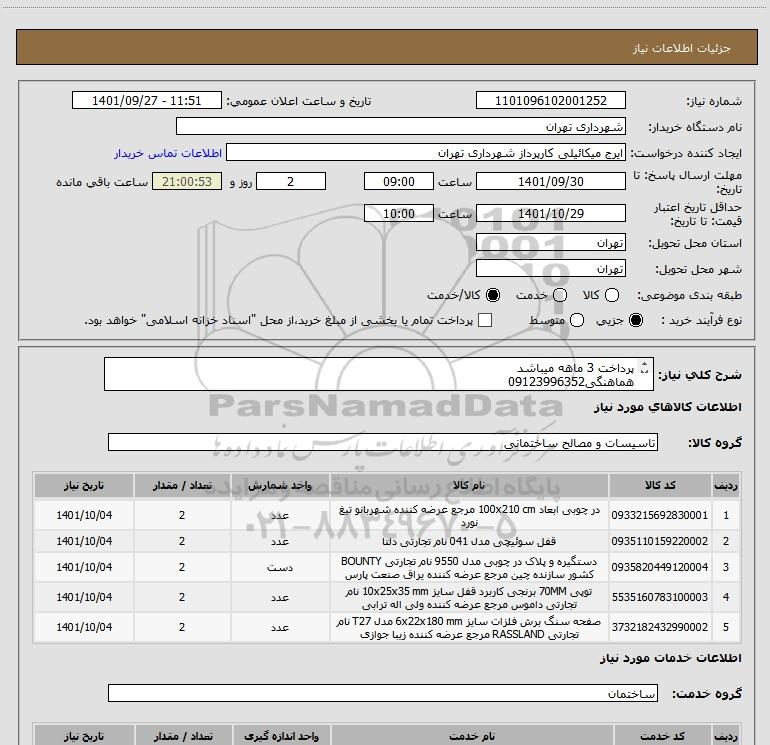770x745 pixels.
Task: Click product code 0935110159220002
Action: point(660,541)
